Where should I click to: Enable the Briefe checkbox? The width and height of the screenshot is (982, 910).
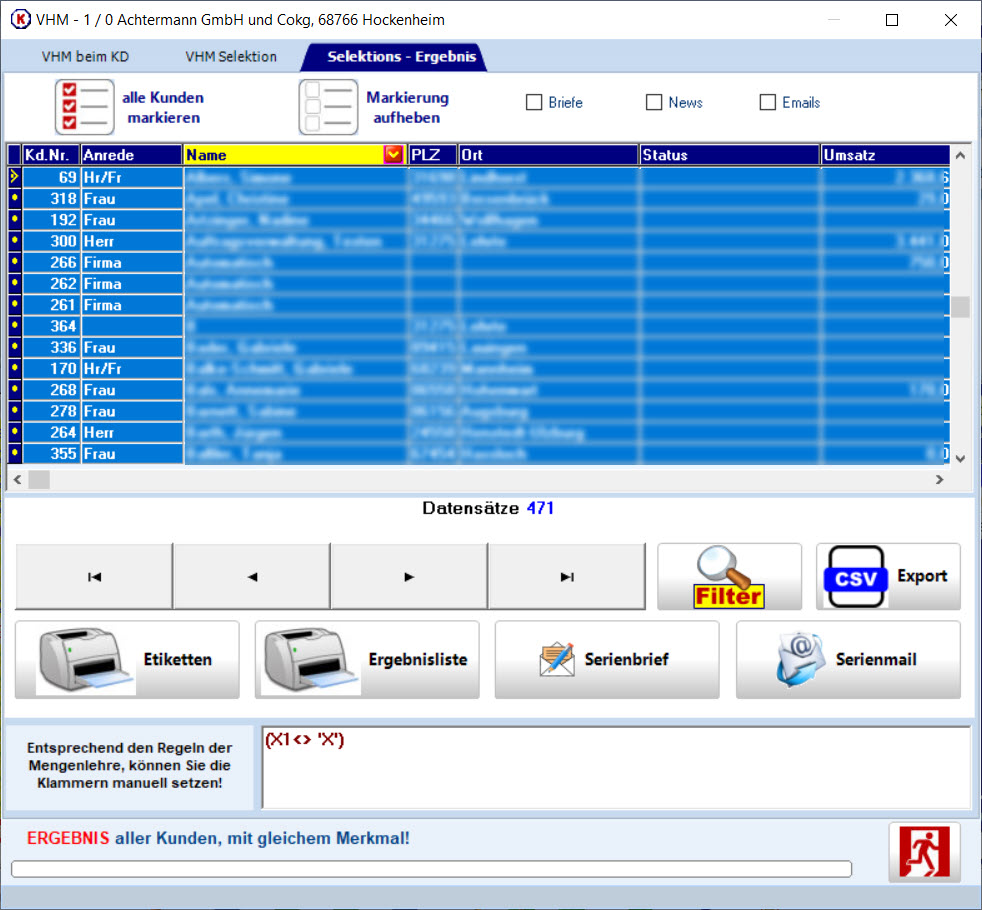point(534,103)
